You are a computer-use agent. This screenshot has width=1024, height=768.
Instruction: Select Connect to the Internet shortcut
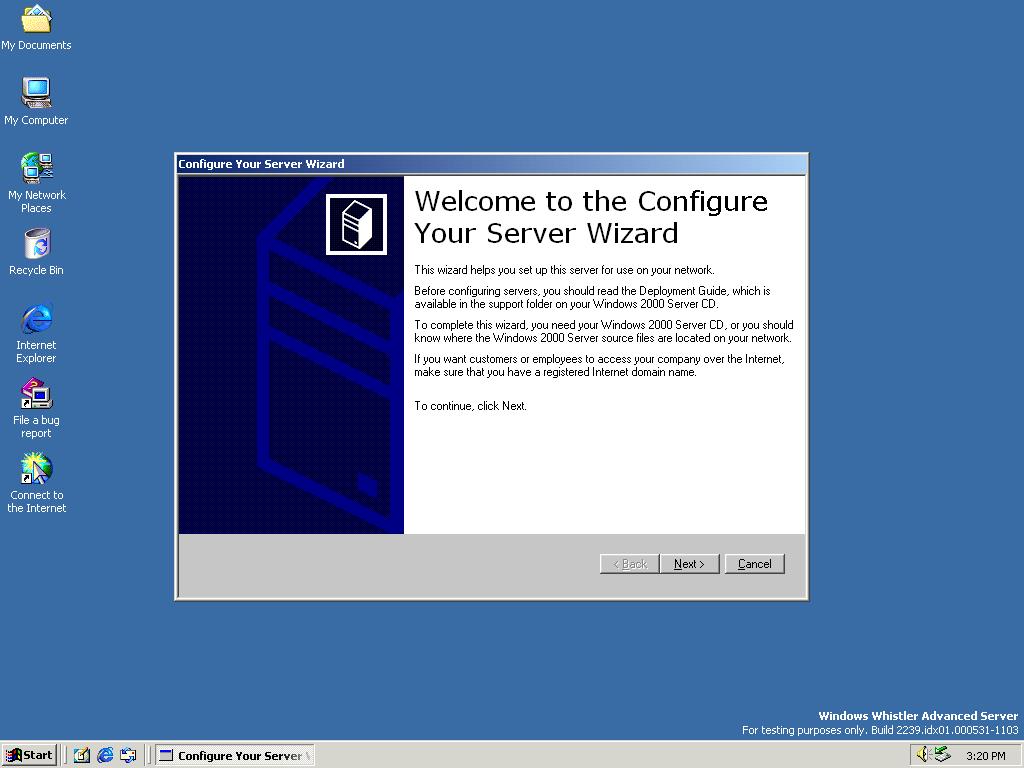coord(36,483)
